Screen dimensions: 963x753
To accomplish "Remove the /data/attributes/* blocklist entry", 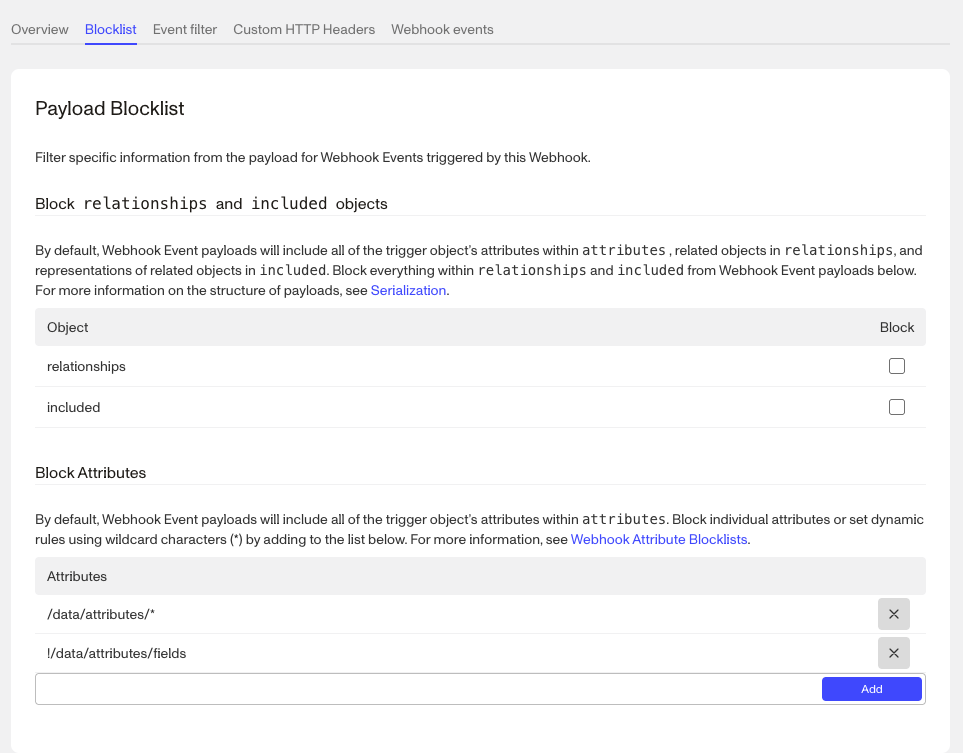I will pos(893,613).
